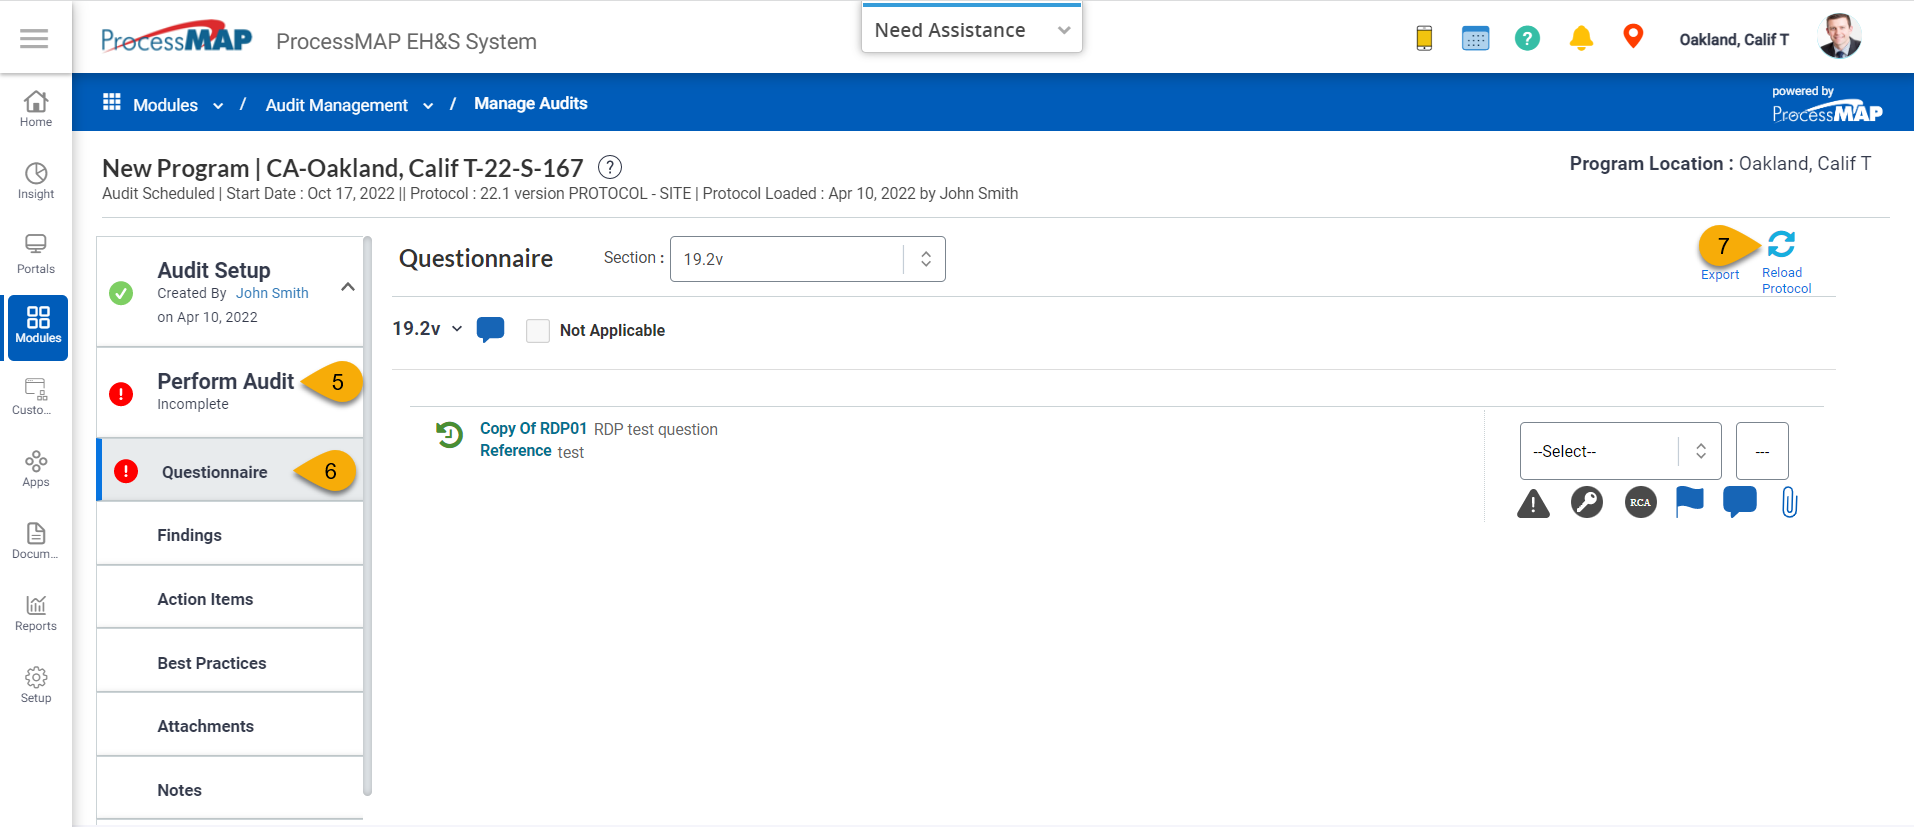Screen dimensions: 1914x827
Task: Open Reports in sidebar
Action: click(x=36, y=613)
